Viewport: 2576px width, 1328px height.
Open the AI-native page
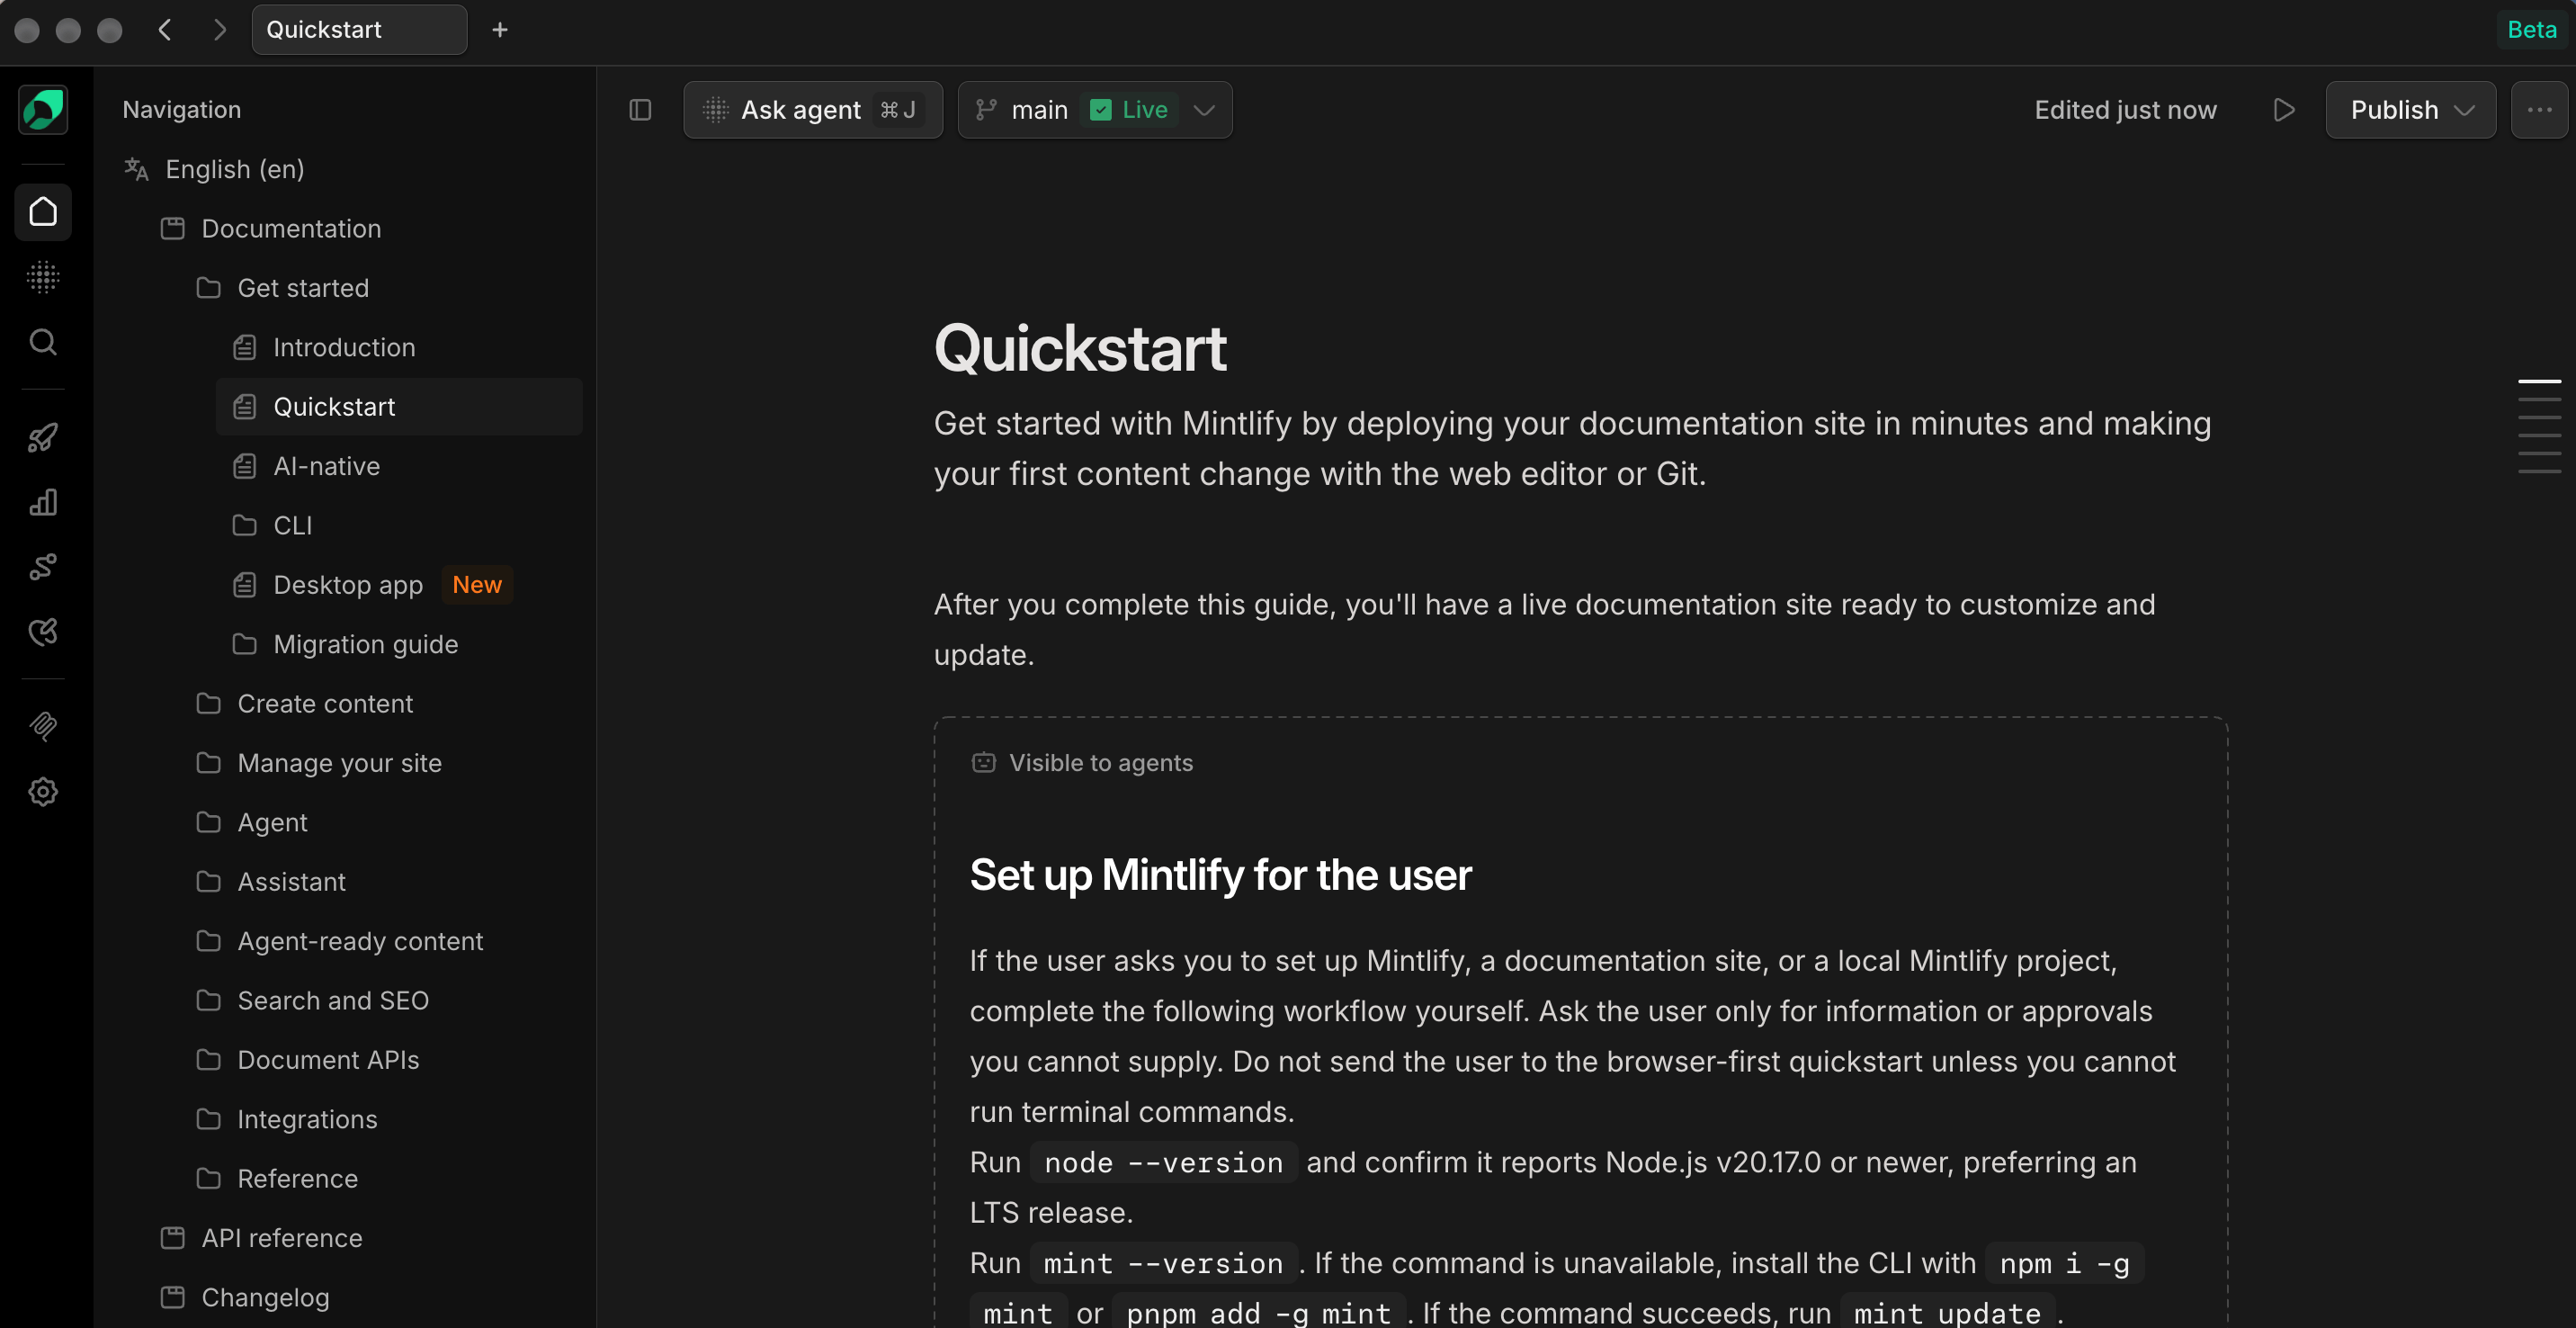[307, 466]
